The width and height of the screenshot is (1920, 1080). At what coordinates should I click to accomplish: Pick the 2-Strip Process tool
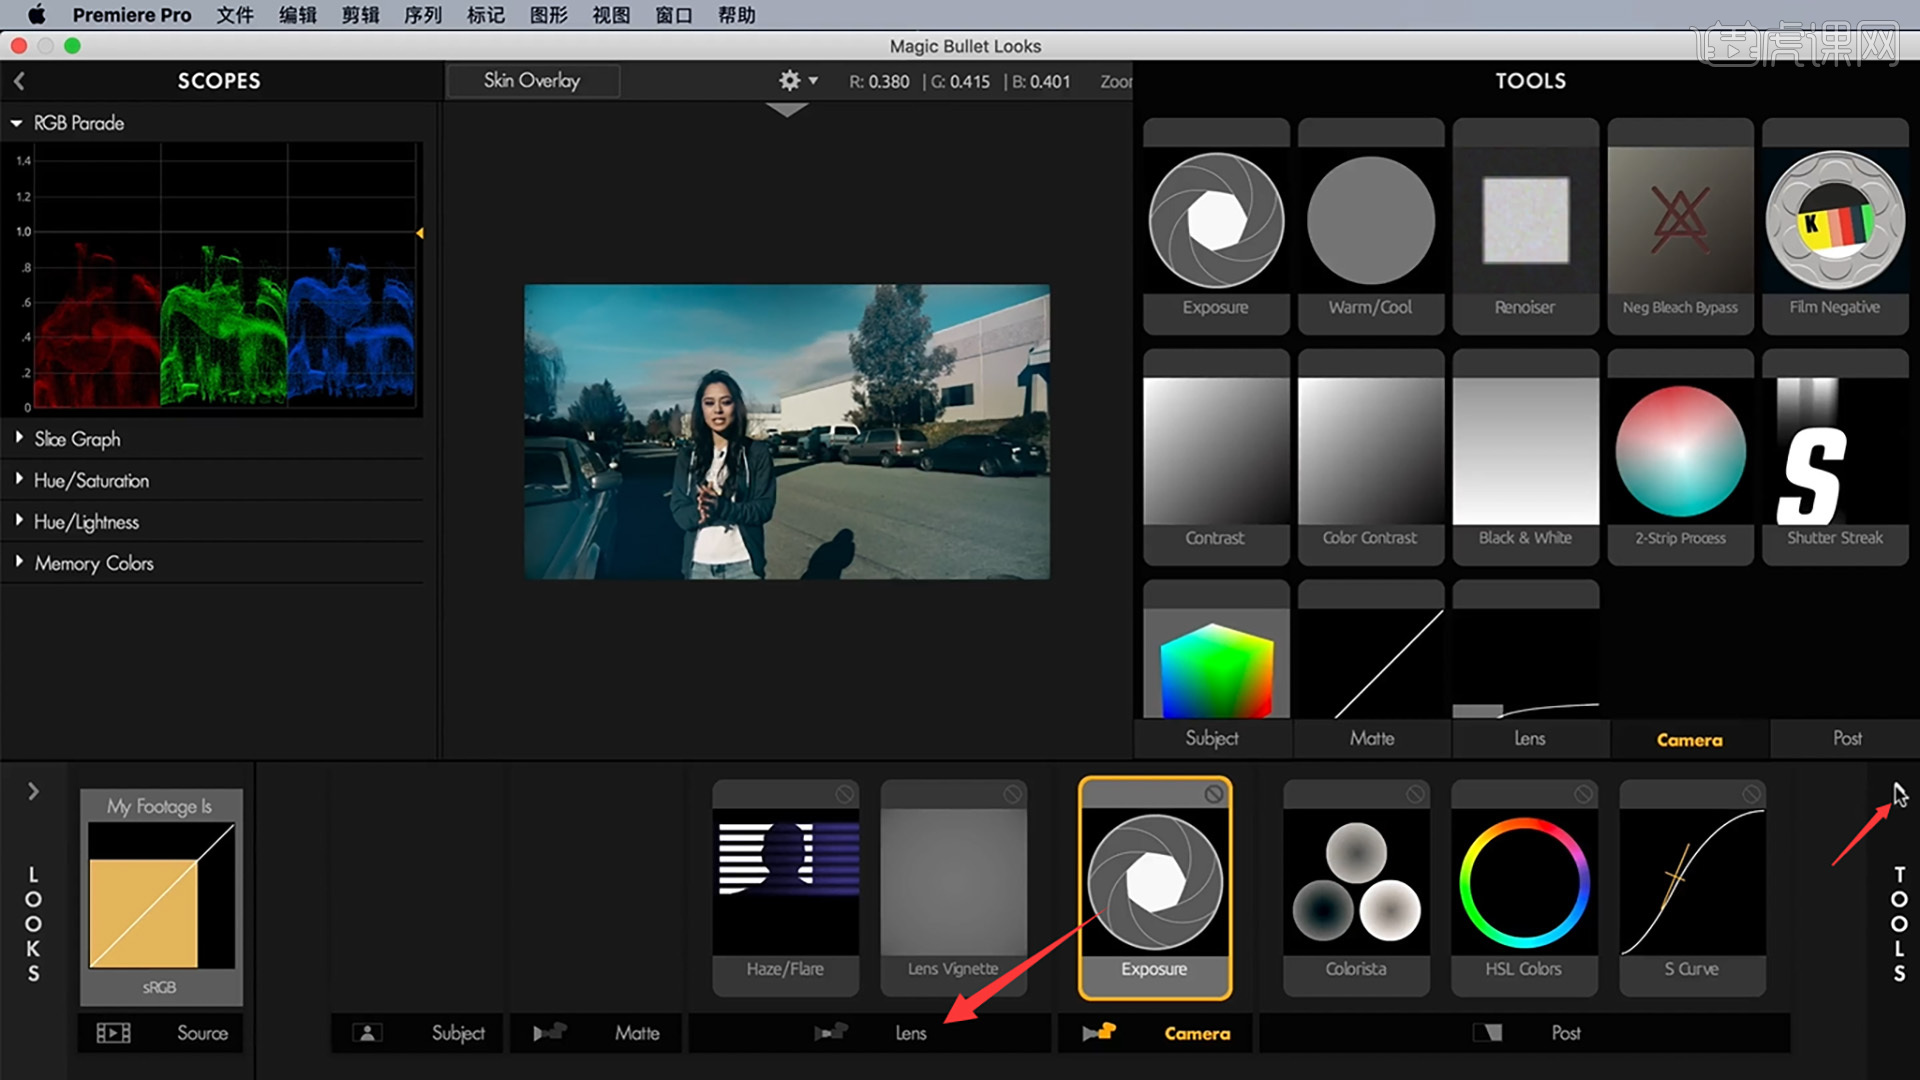pyautogui.click(x=1680, y=452)
